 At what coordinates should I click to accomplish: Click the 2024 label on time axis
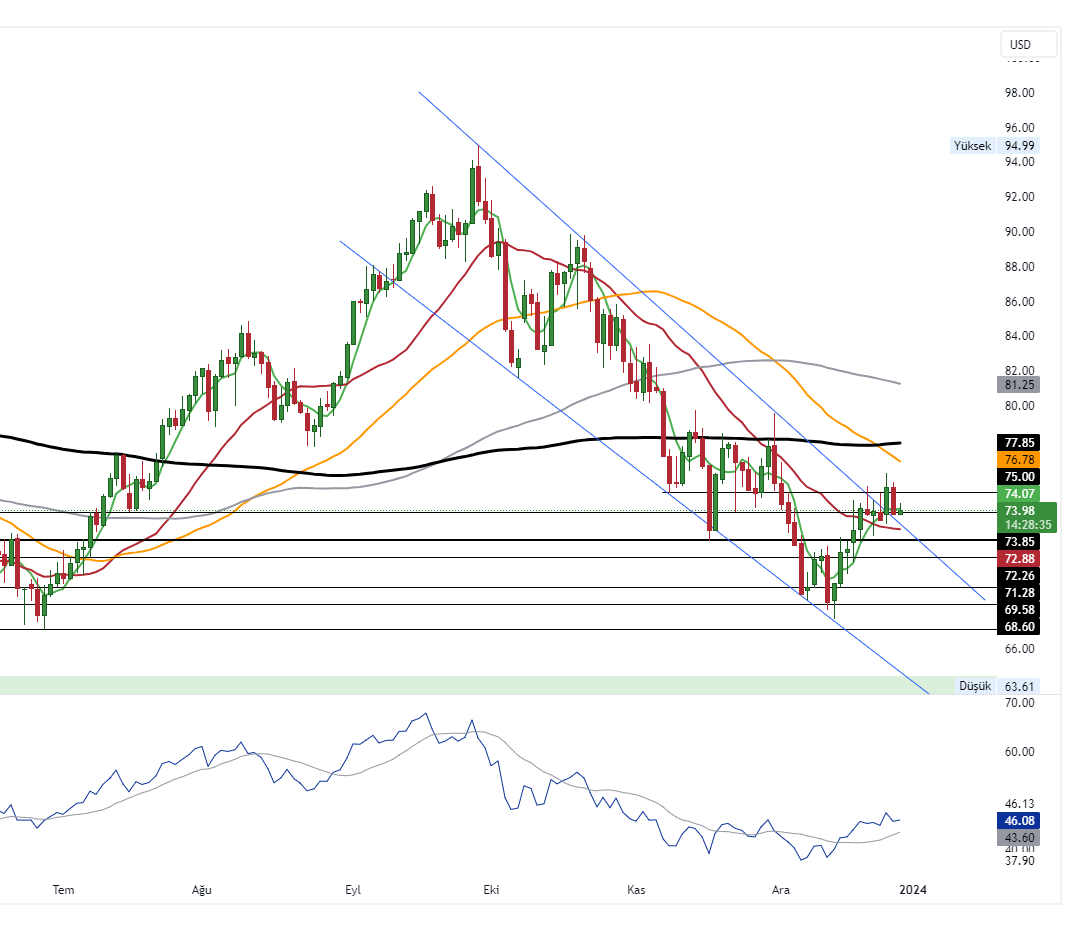(x=912, y=889)
